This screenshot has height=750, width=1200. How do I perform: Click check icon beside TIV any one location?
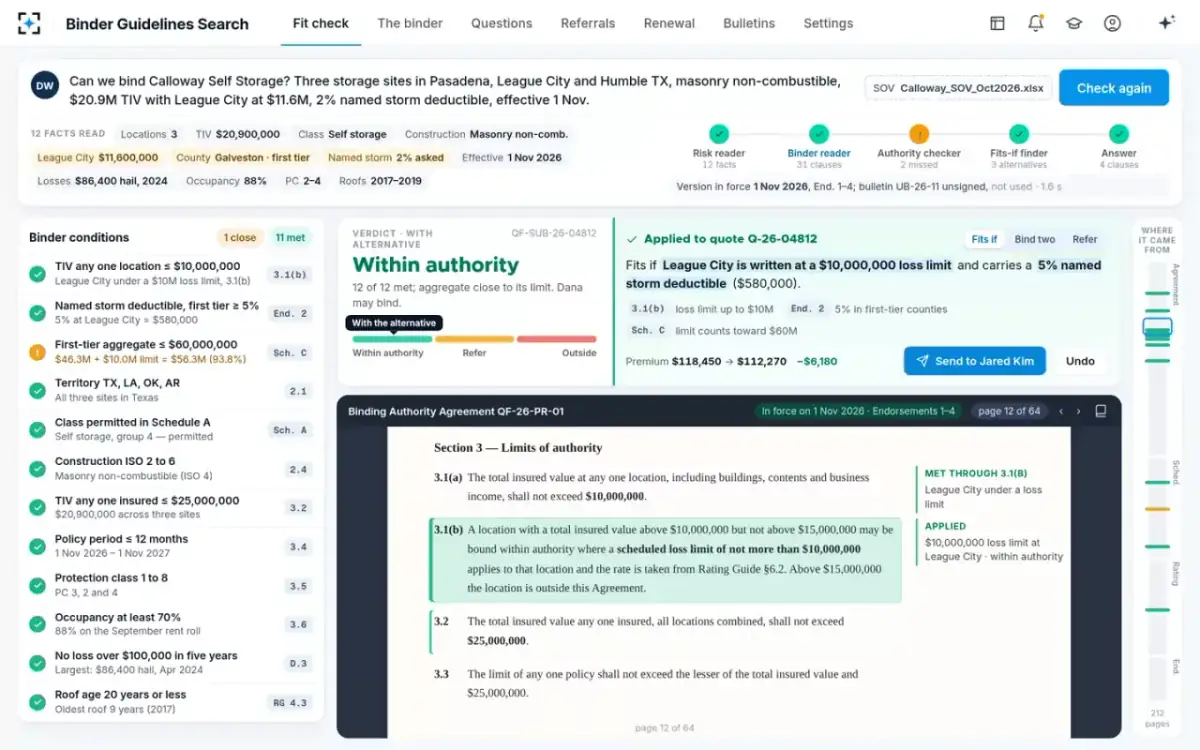point(37,274)
